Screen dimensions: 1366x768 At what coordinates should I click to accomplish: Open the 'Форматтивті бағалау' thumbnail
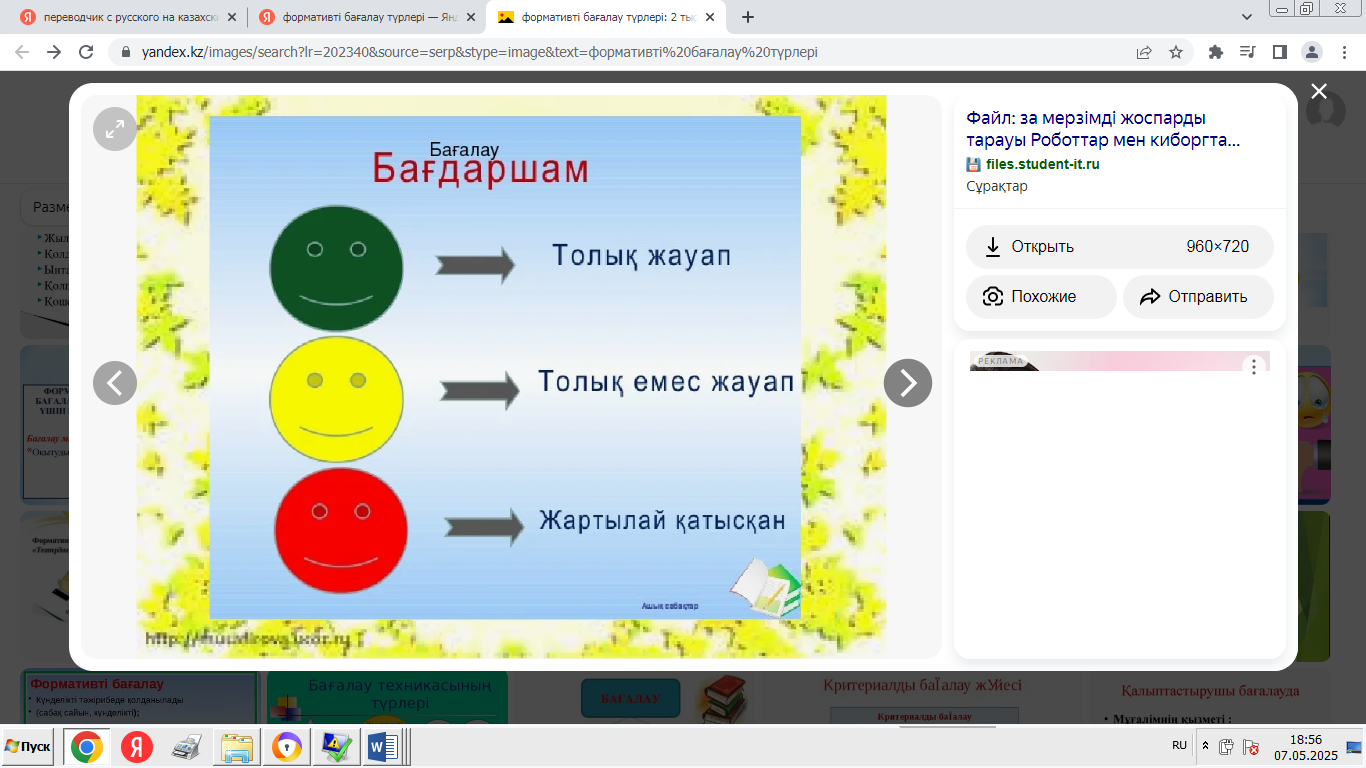[x=139, y=696]
